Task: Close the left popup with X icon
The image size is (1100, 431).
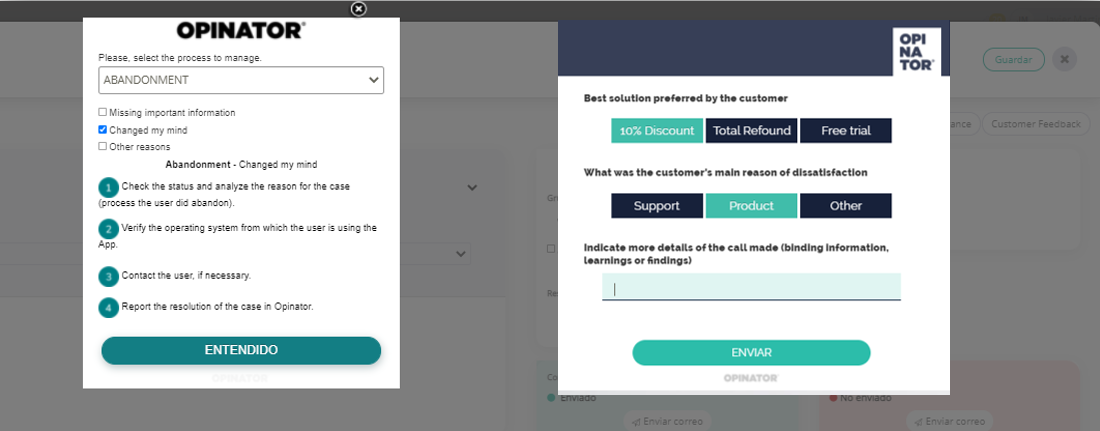Action: pos(358,8)
